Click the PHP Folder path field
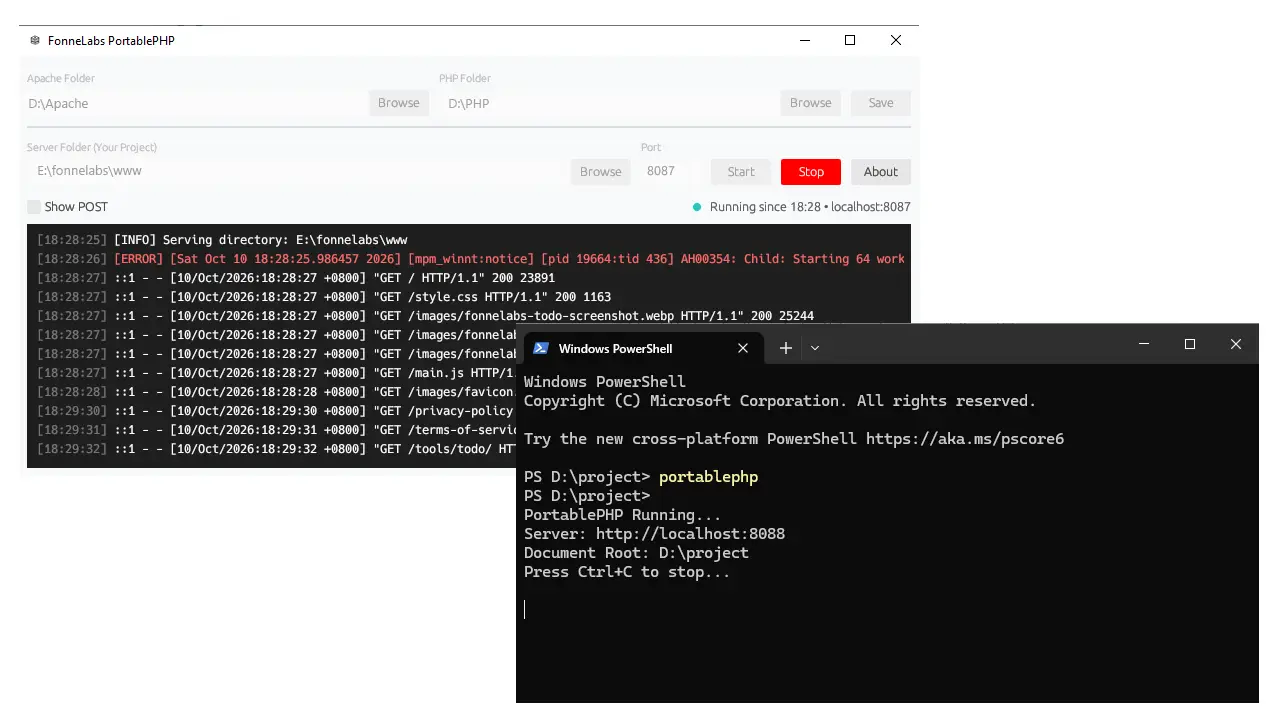1280x720 pixels. (x=609, y=103)
